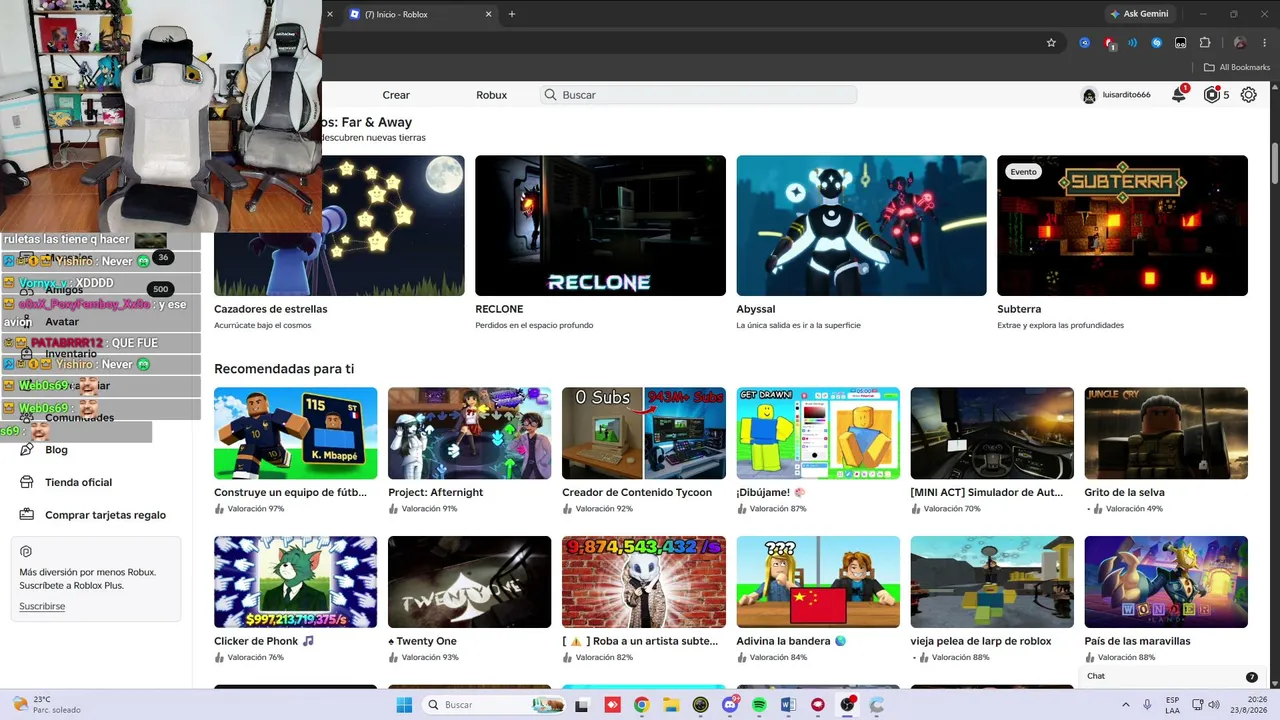The image size is (1280, 720).
Task: Open the All Bookmarks folder
Action: point(1237,67)
